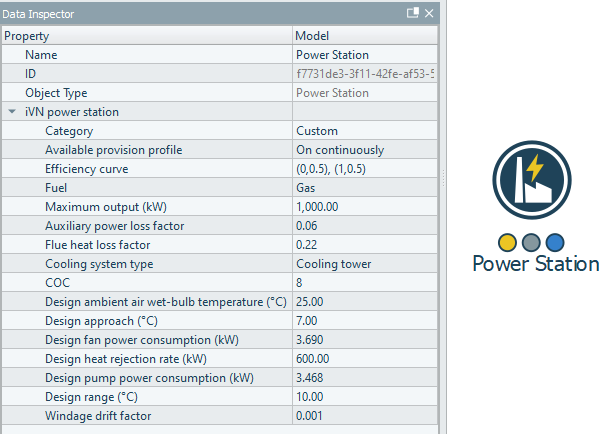Edit Design fan power value 3.690
The width and height of the screenshot is (609, 434).
coord(365,340)
